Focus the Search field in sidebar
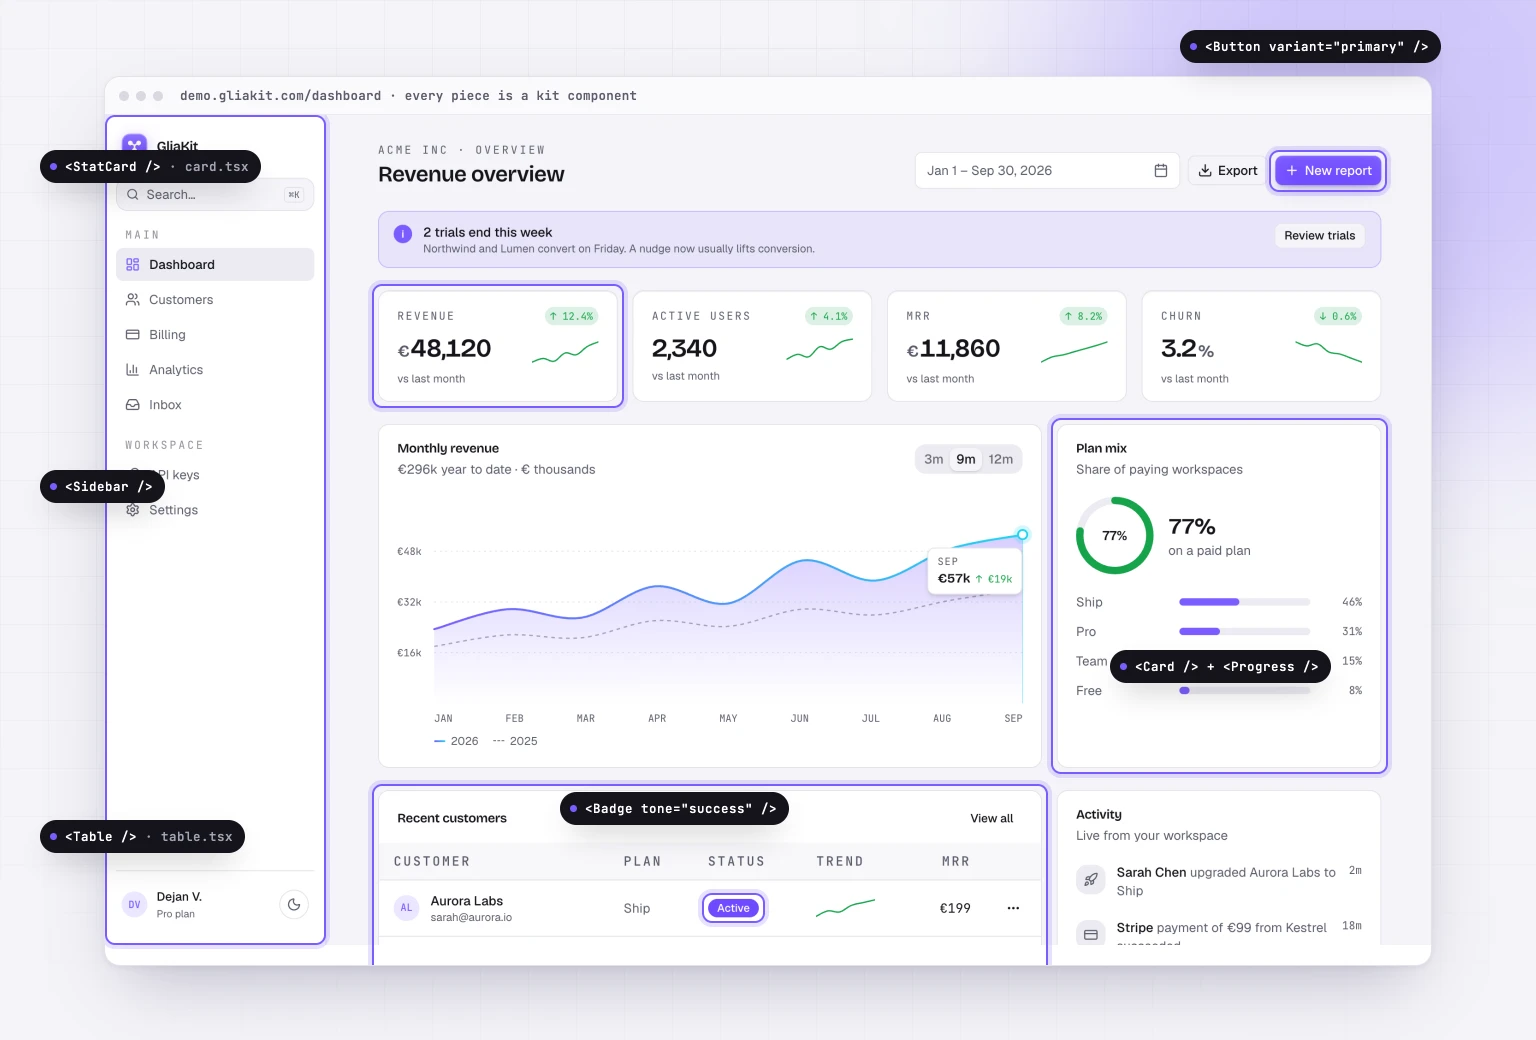 pyautogui.click(x=215, y=195)
